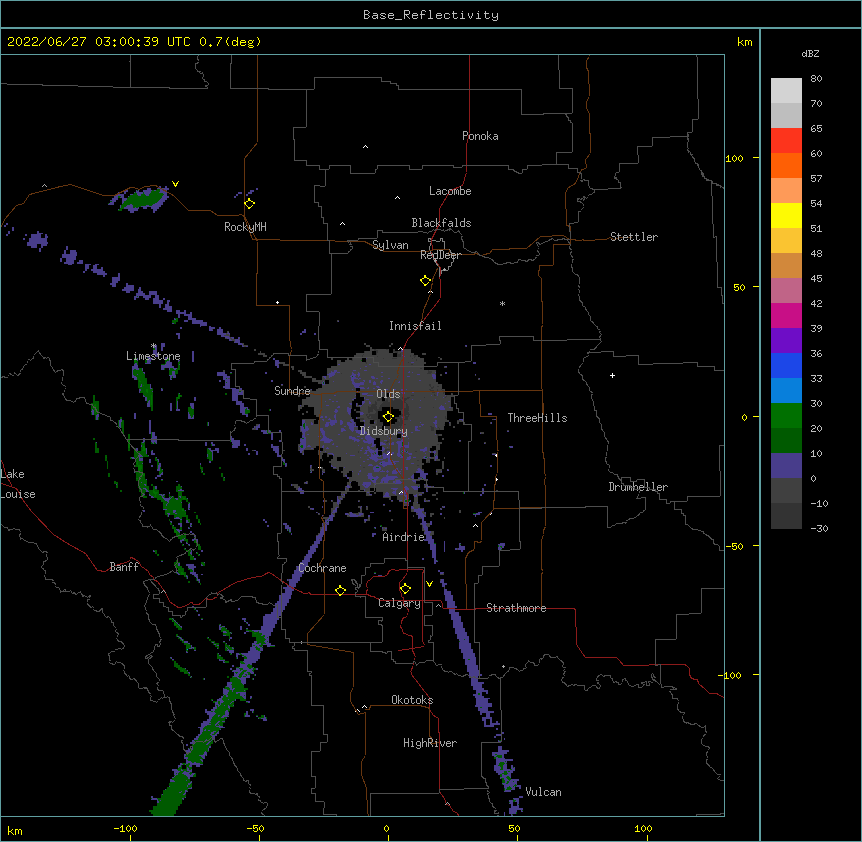862x842 pixels.
Task: Click the yellow diamond marker south of RedDeer
Action: pos(426,281)
